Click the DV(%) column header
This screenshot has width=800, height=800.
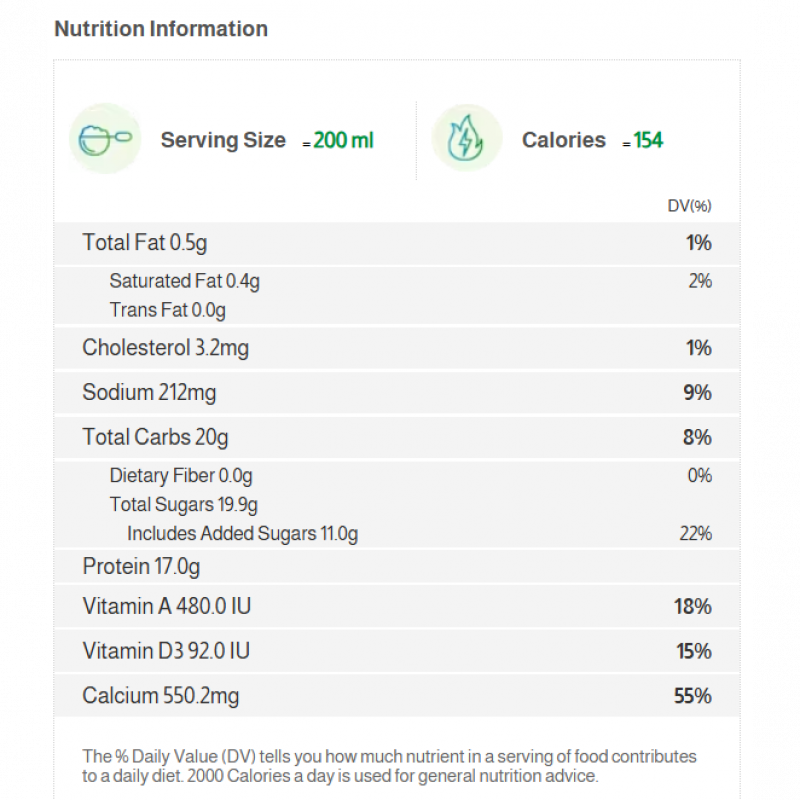tap(689, 206)
